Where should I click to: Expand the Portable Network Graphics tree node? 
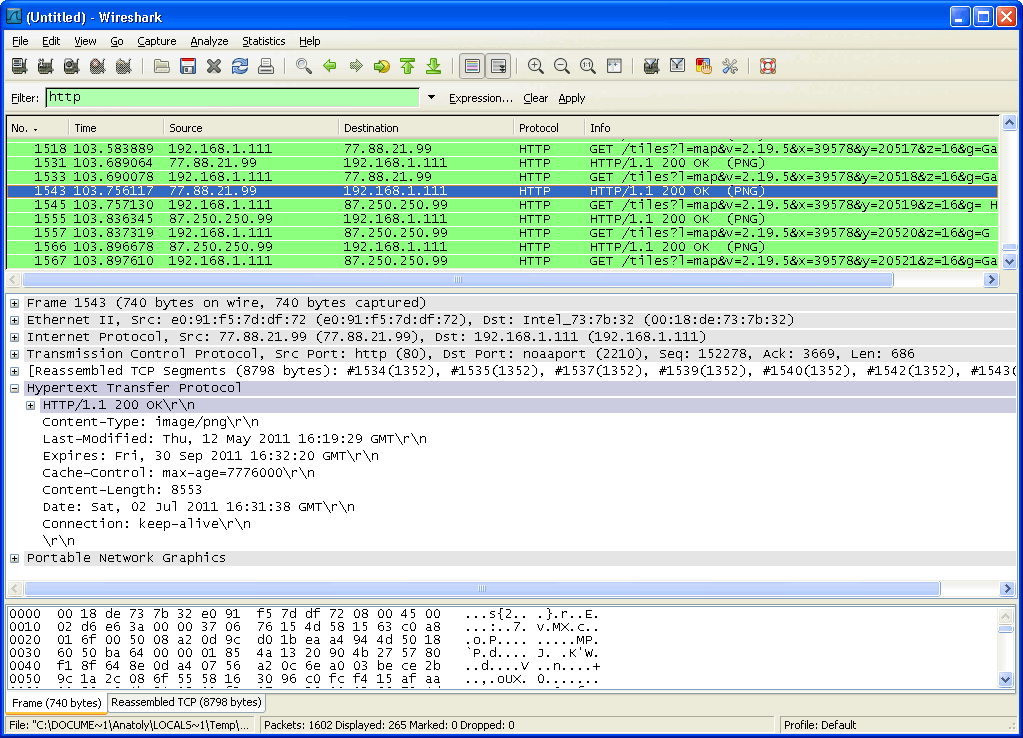tap(15, 558)
